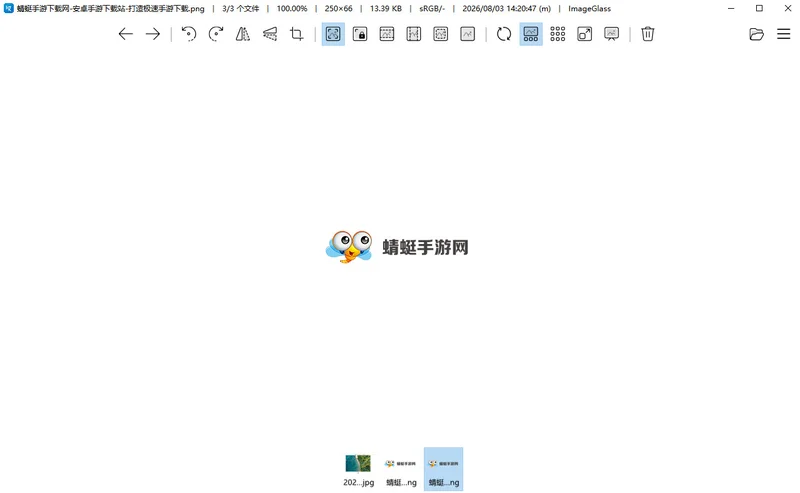Enable Scale to fill zoom mode

(x=467, y=34)
